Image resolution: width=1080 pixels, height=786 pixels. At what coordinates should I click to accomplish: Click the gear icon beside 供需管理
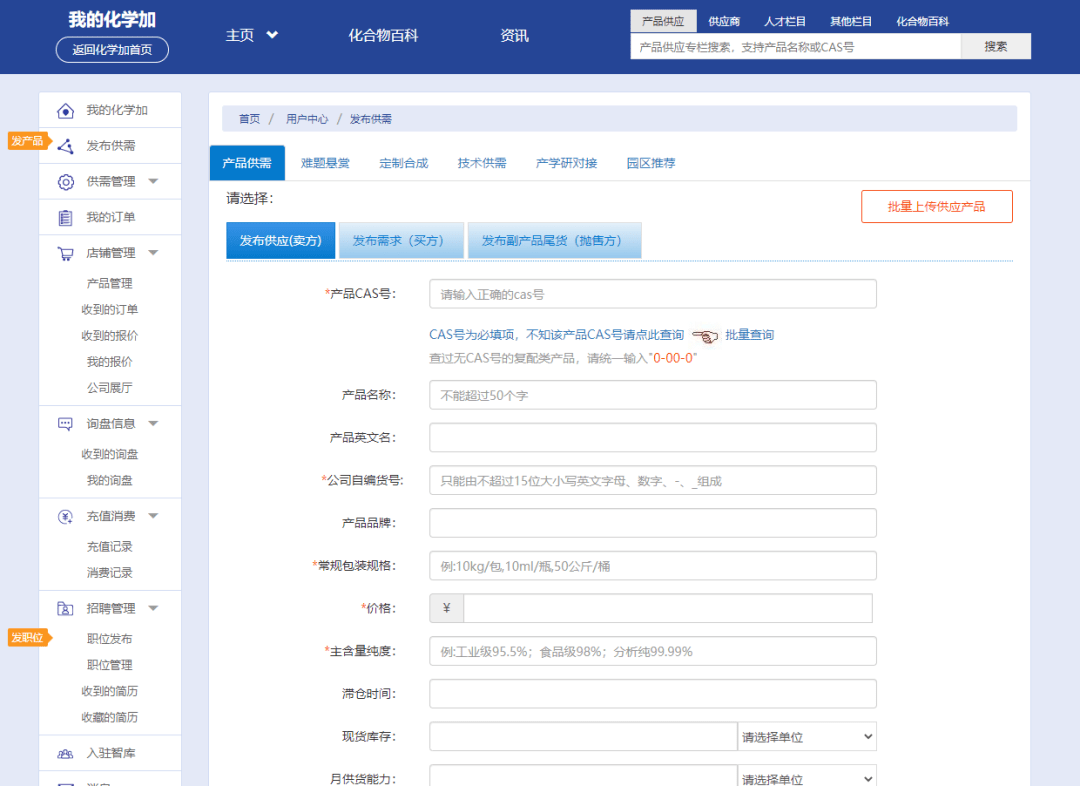point(65,182)
